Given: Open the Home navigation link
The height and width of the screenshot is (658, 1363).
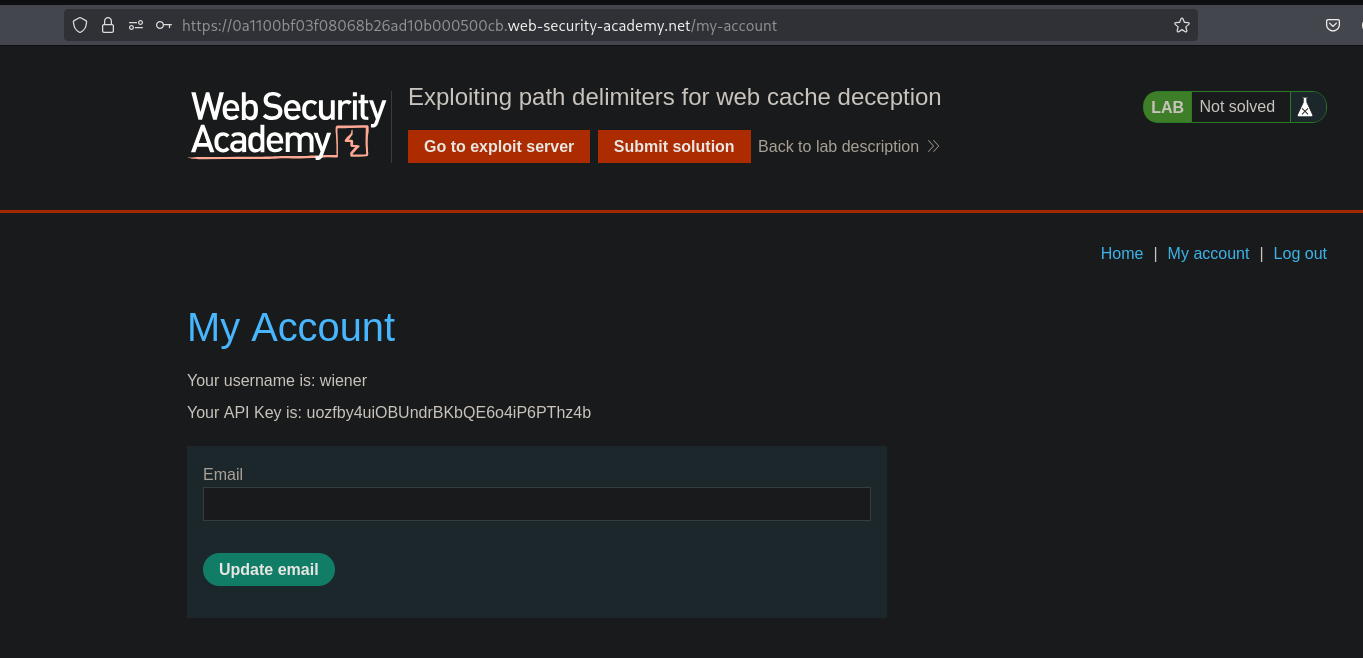Looking at the screenshot, I should point(1121,254).
